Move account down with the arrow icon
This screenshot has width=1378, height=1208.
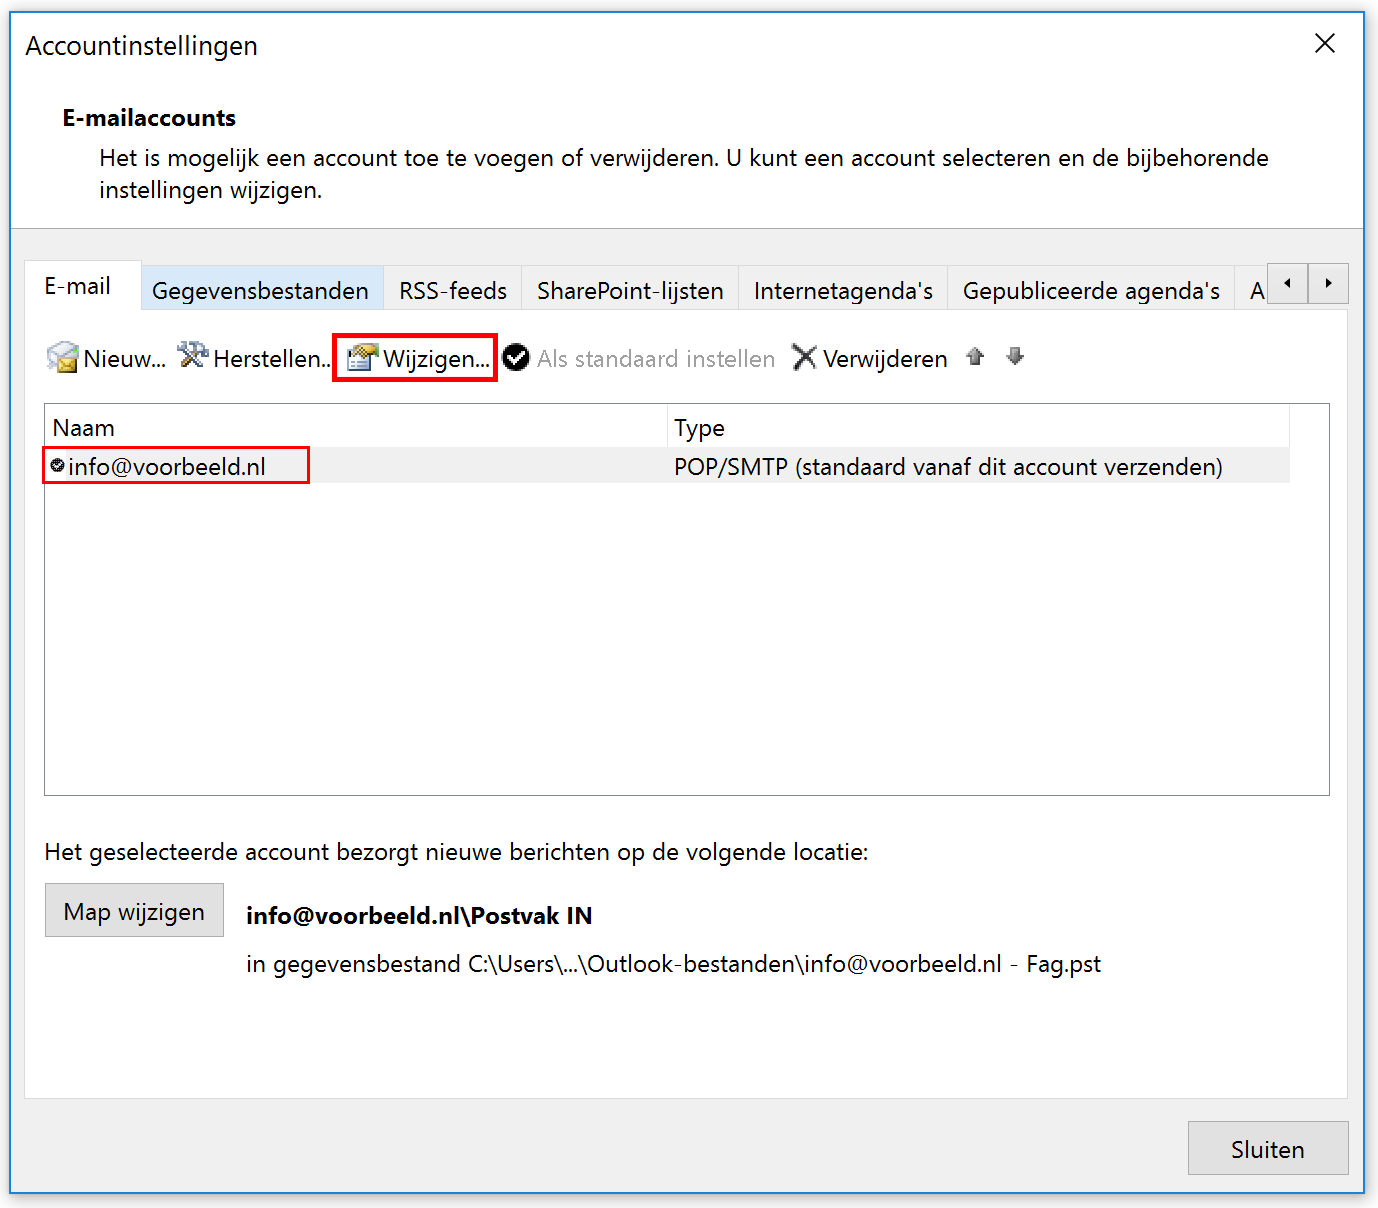coord(1015,357)
